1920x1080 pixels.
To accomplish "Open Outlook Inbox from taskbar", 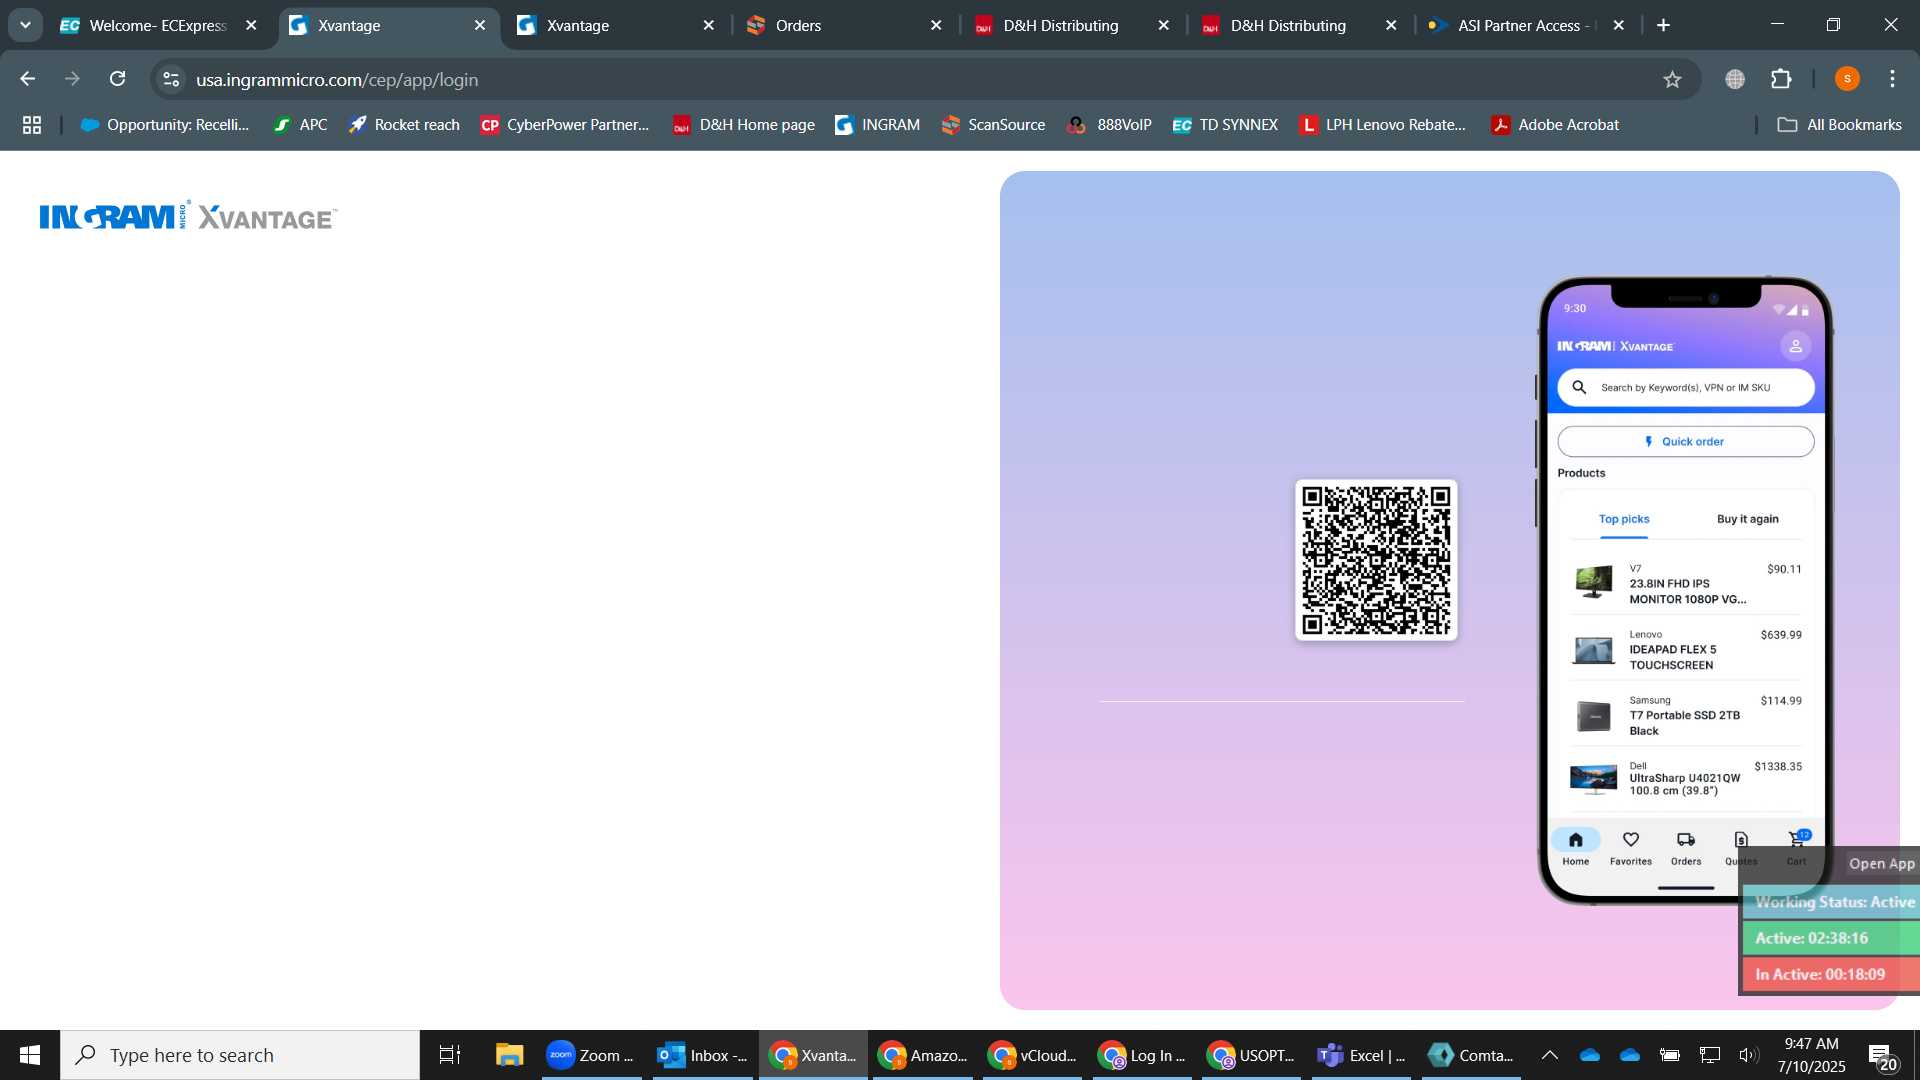I will pos(703,1055).
